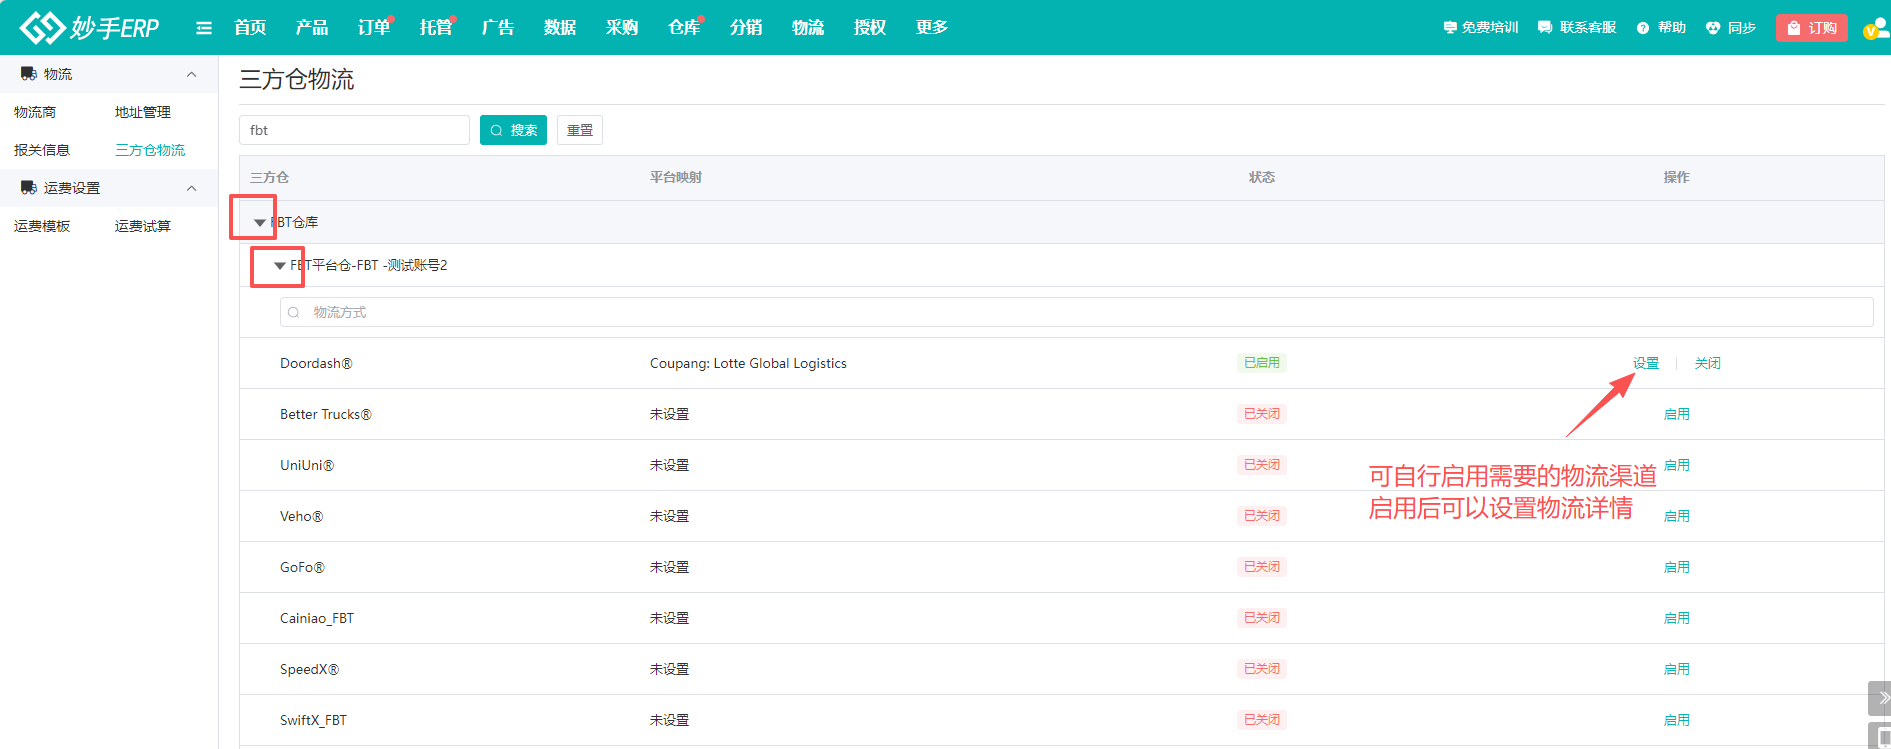Disable Doordash channel via 关闭
The image size is (1891, 749).
(1707, 363)
